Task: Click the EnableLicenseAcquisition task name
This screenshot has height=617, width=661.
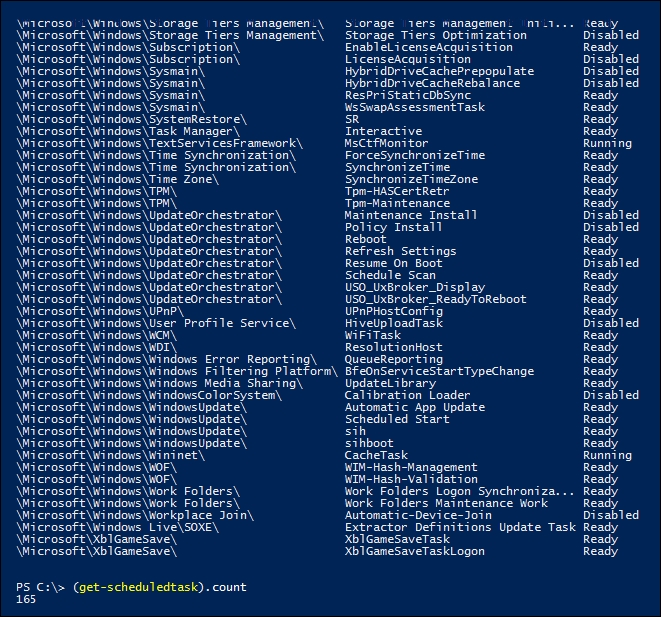Action: [x=429, y=47]
